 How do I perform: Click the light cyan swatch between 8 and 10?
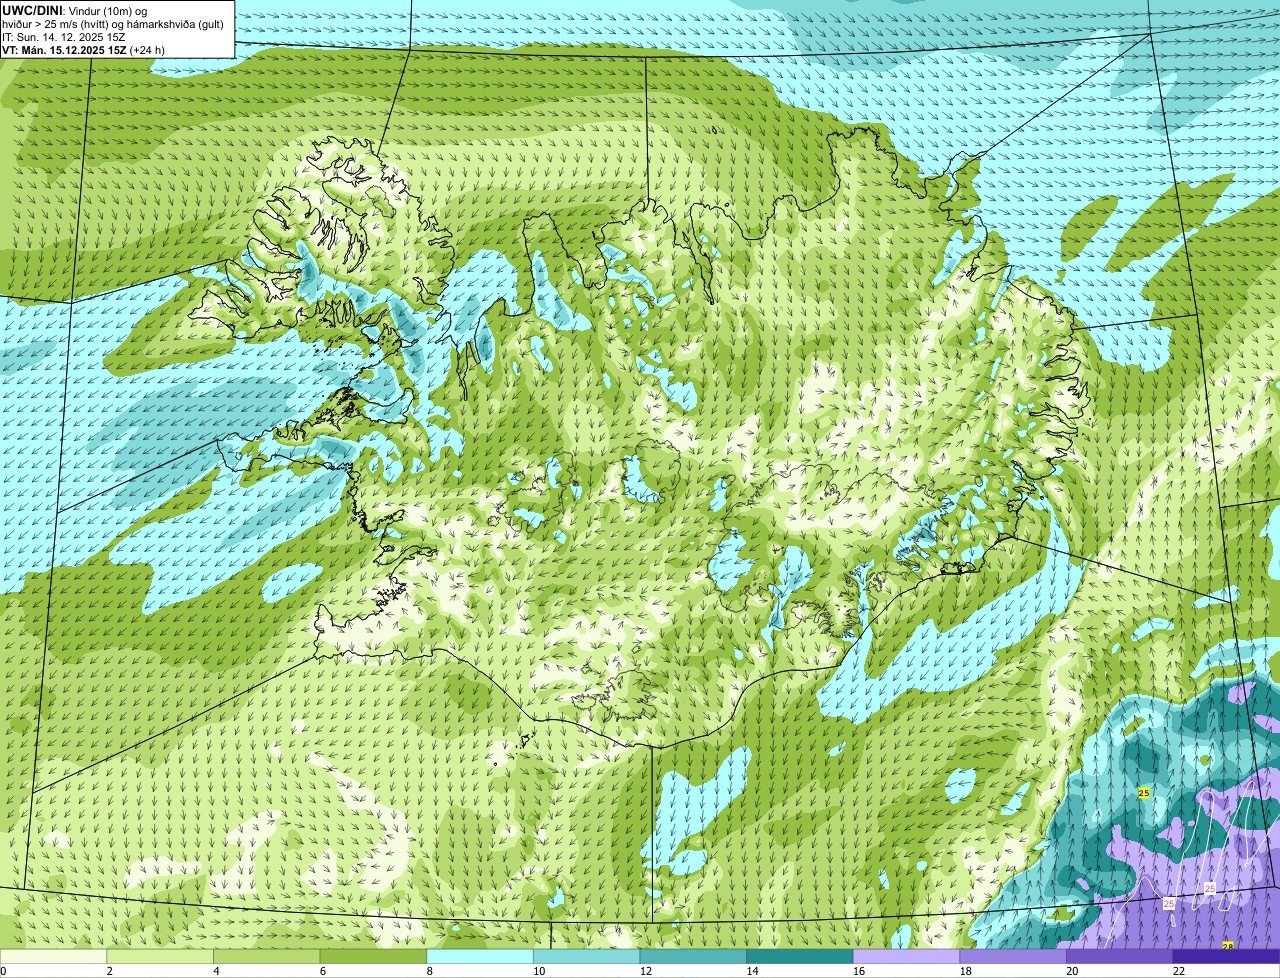[480, 957]
